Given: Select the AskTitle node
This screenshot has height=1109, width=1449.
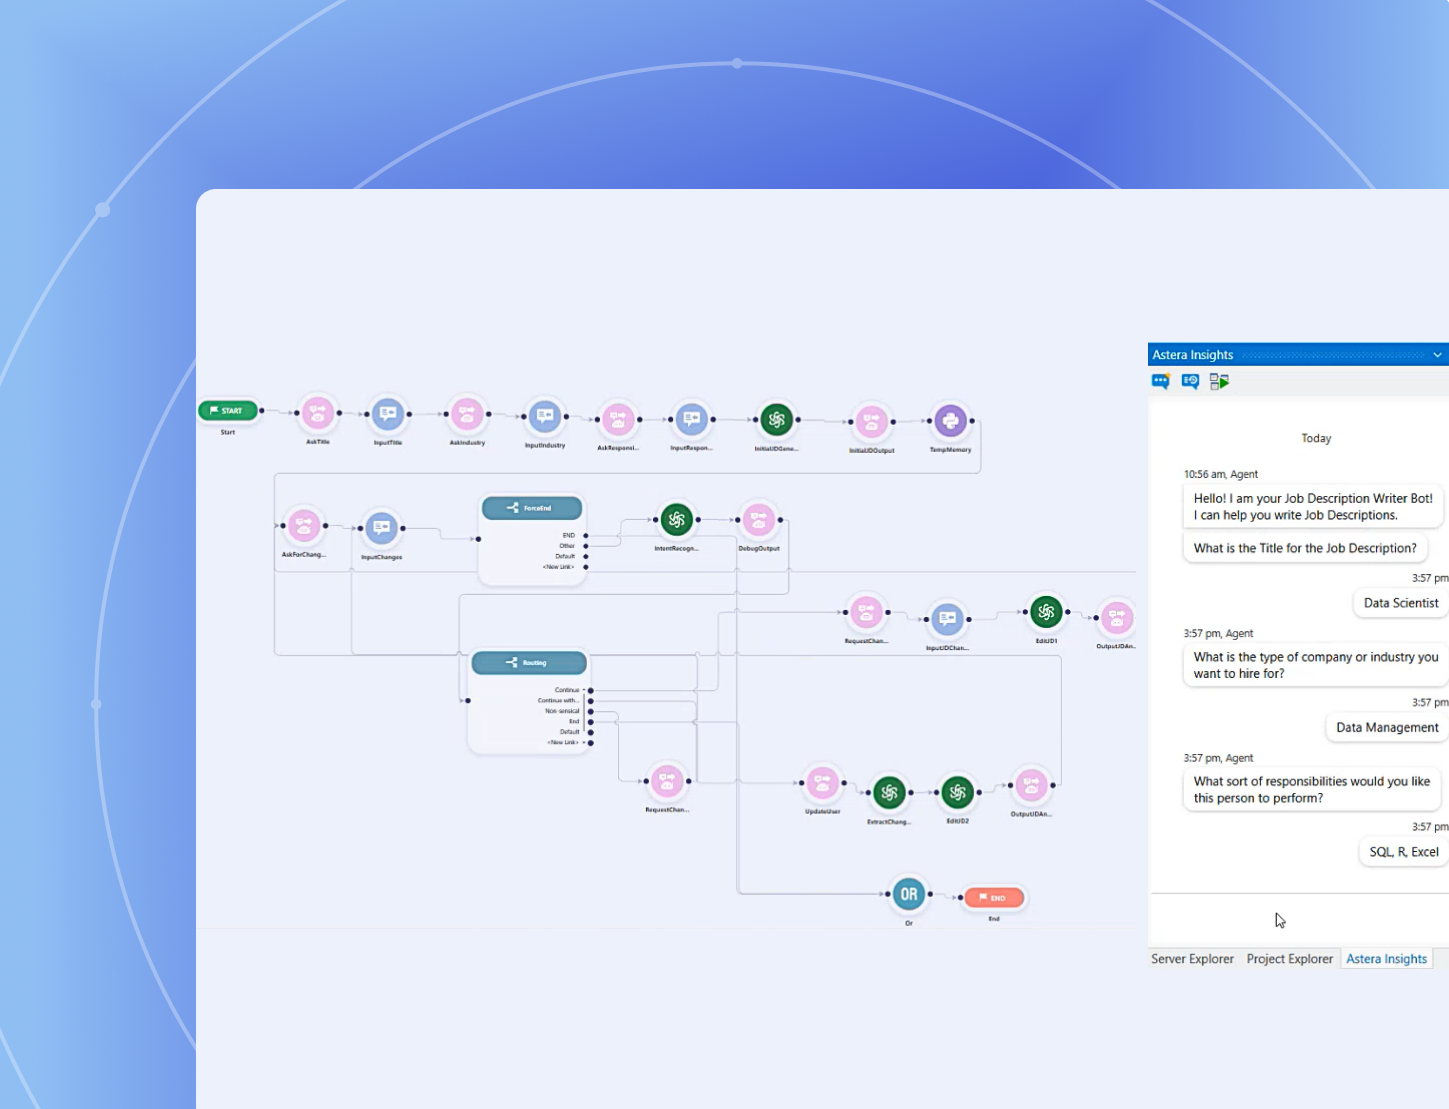Looking at the screenshot, I should (x=318, y=413).
